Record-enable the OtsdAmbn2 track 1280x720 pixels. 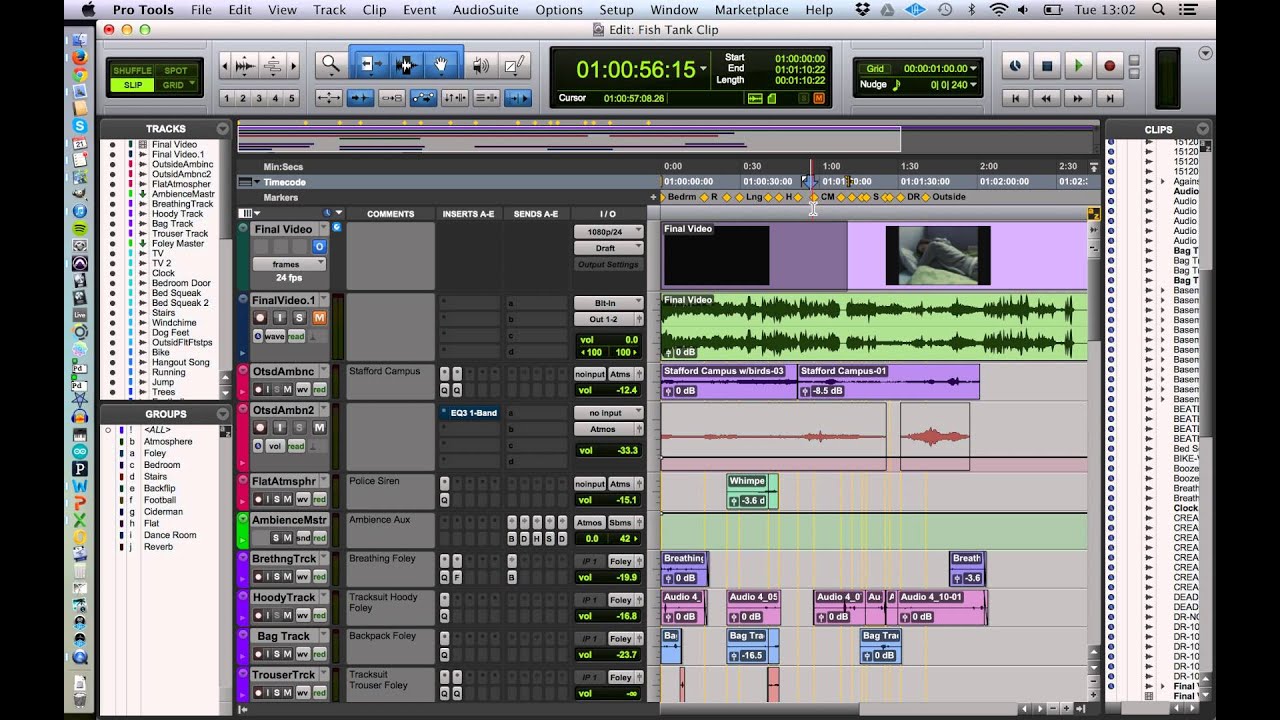click(x=259, y=428)
